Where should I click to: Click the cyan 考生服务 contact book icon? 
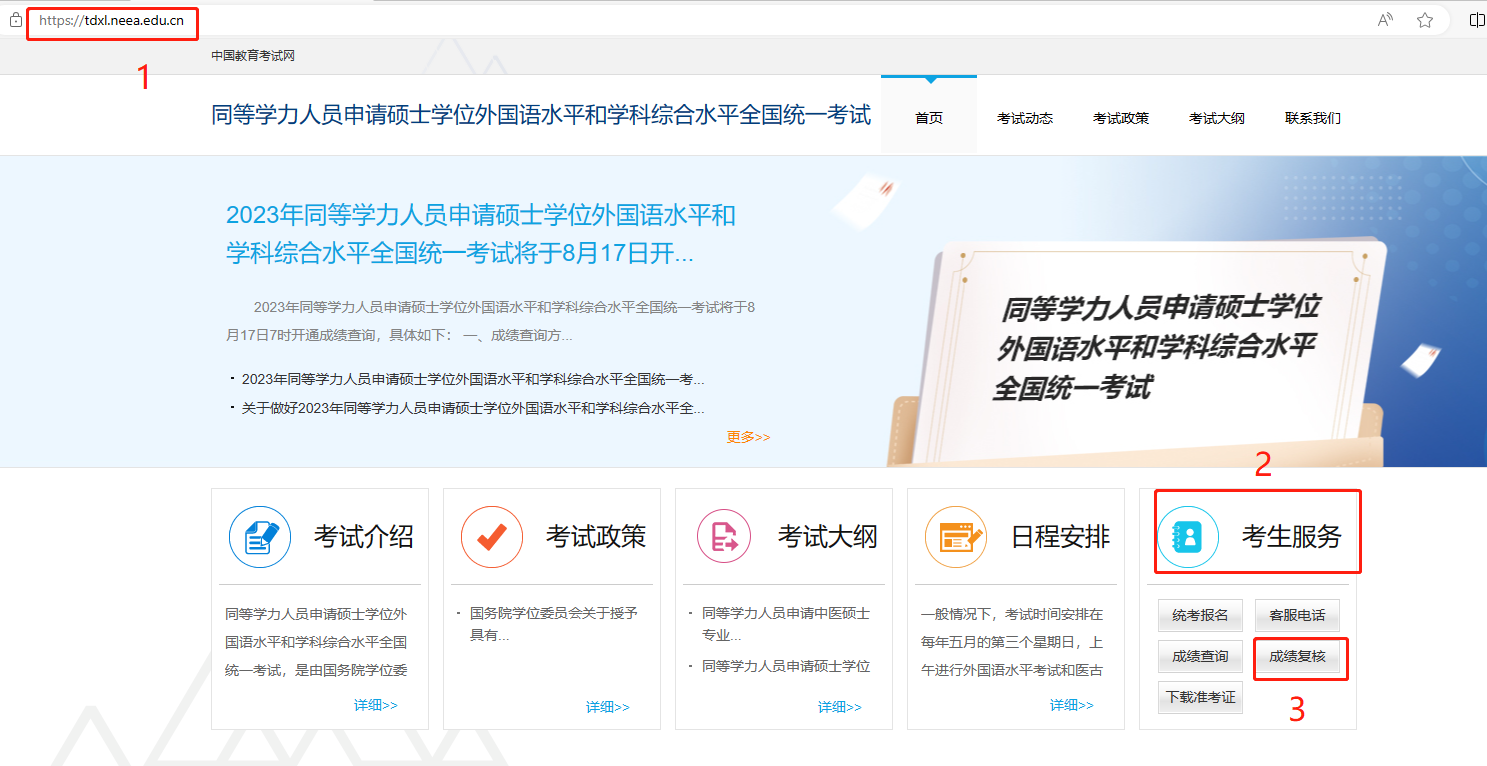pos(1188,537)
